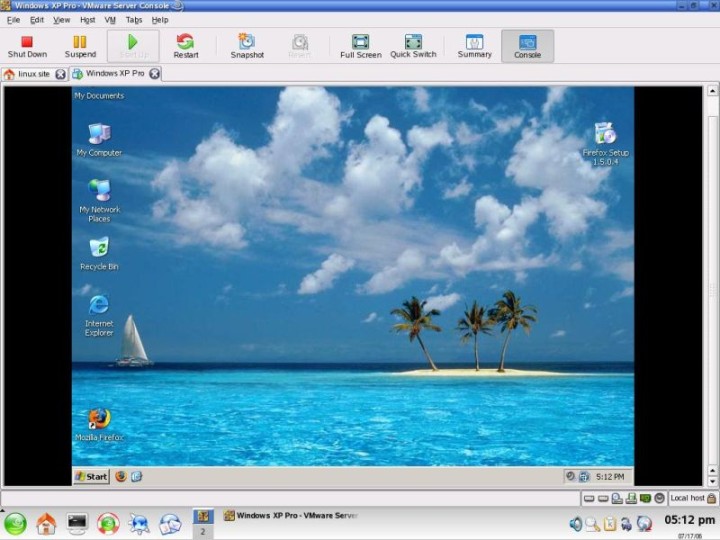Select the Firefox Setup 1.5.0.4 installer icon
The image size is (720, 540).
click(605, 144)
